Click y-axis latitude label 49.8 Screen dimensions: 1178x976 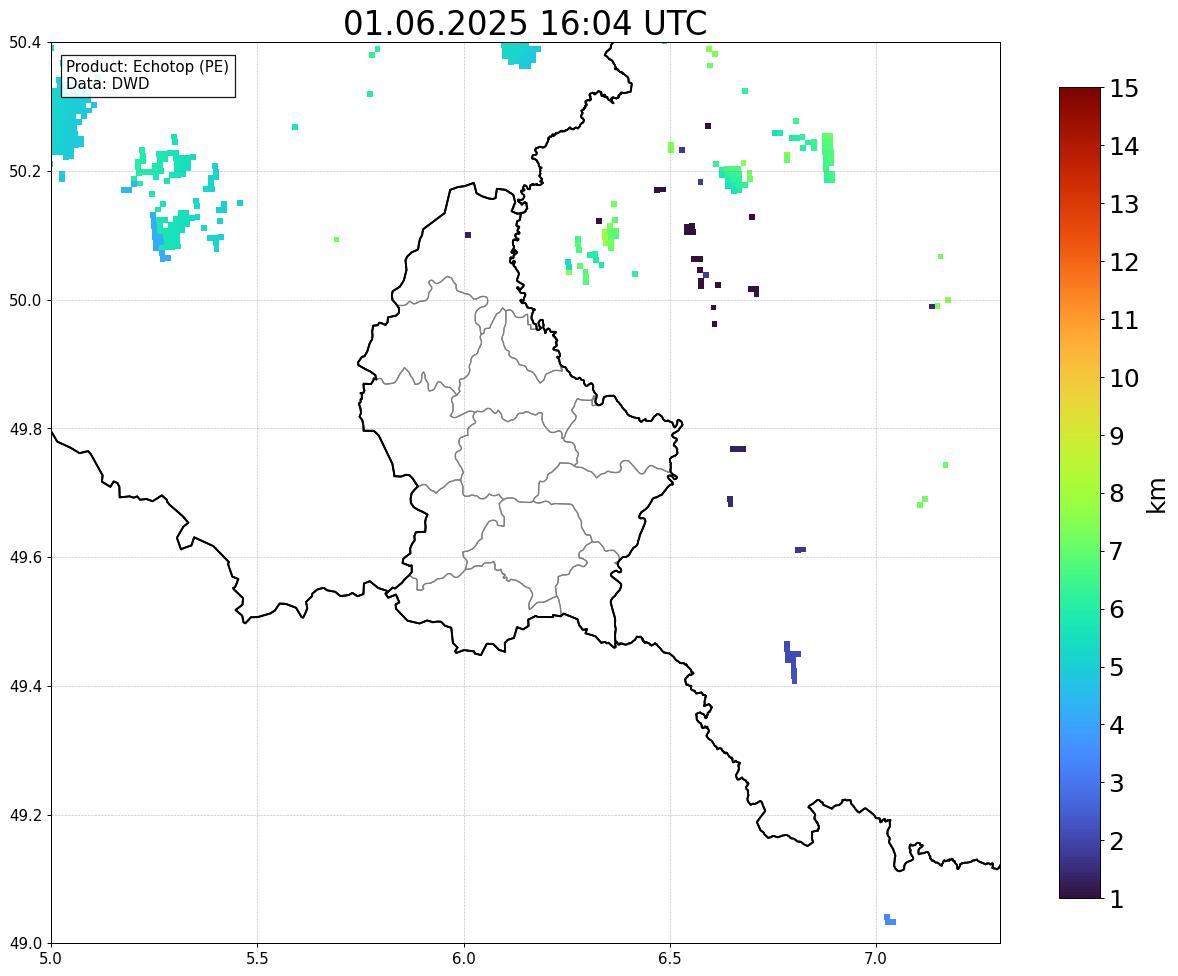(25, 429)
